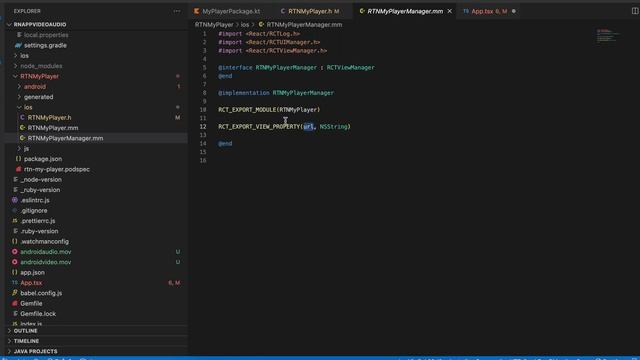Click the video icon beside androidaudio.mov

tap(15, 252)
